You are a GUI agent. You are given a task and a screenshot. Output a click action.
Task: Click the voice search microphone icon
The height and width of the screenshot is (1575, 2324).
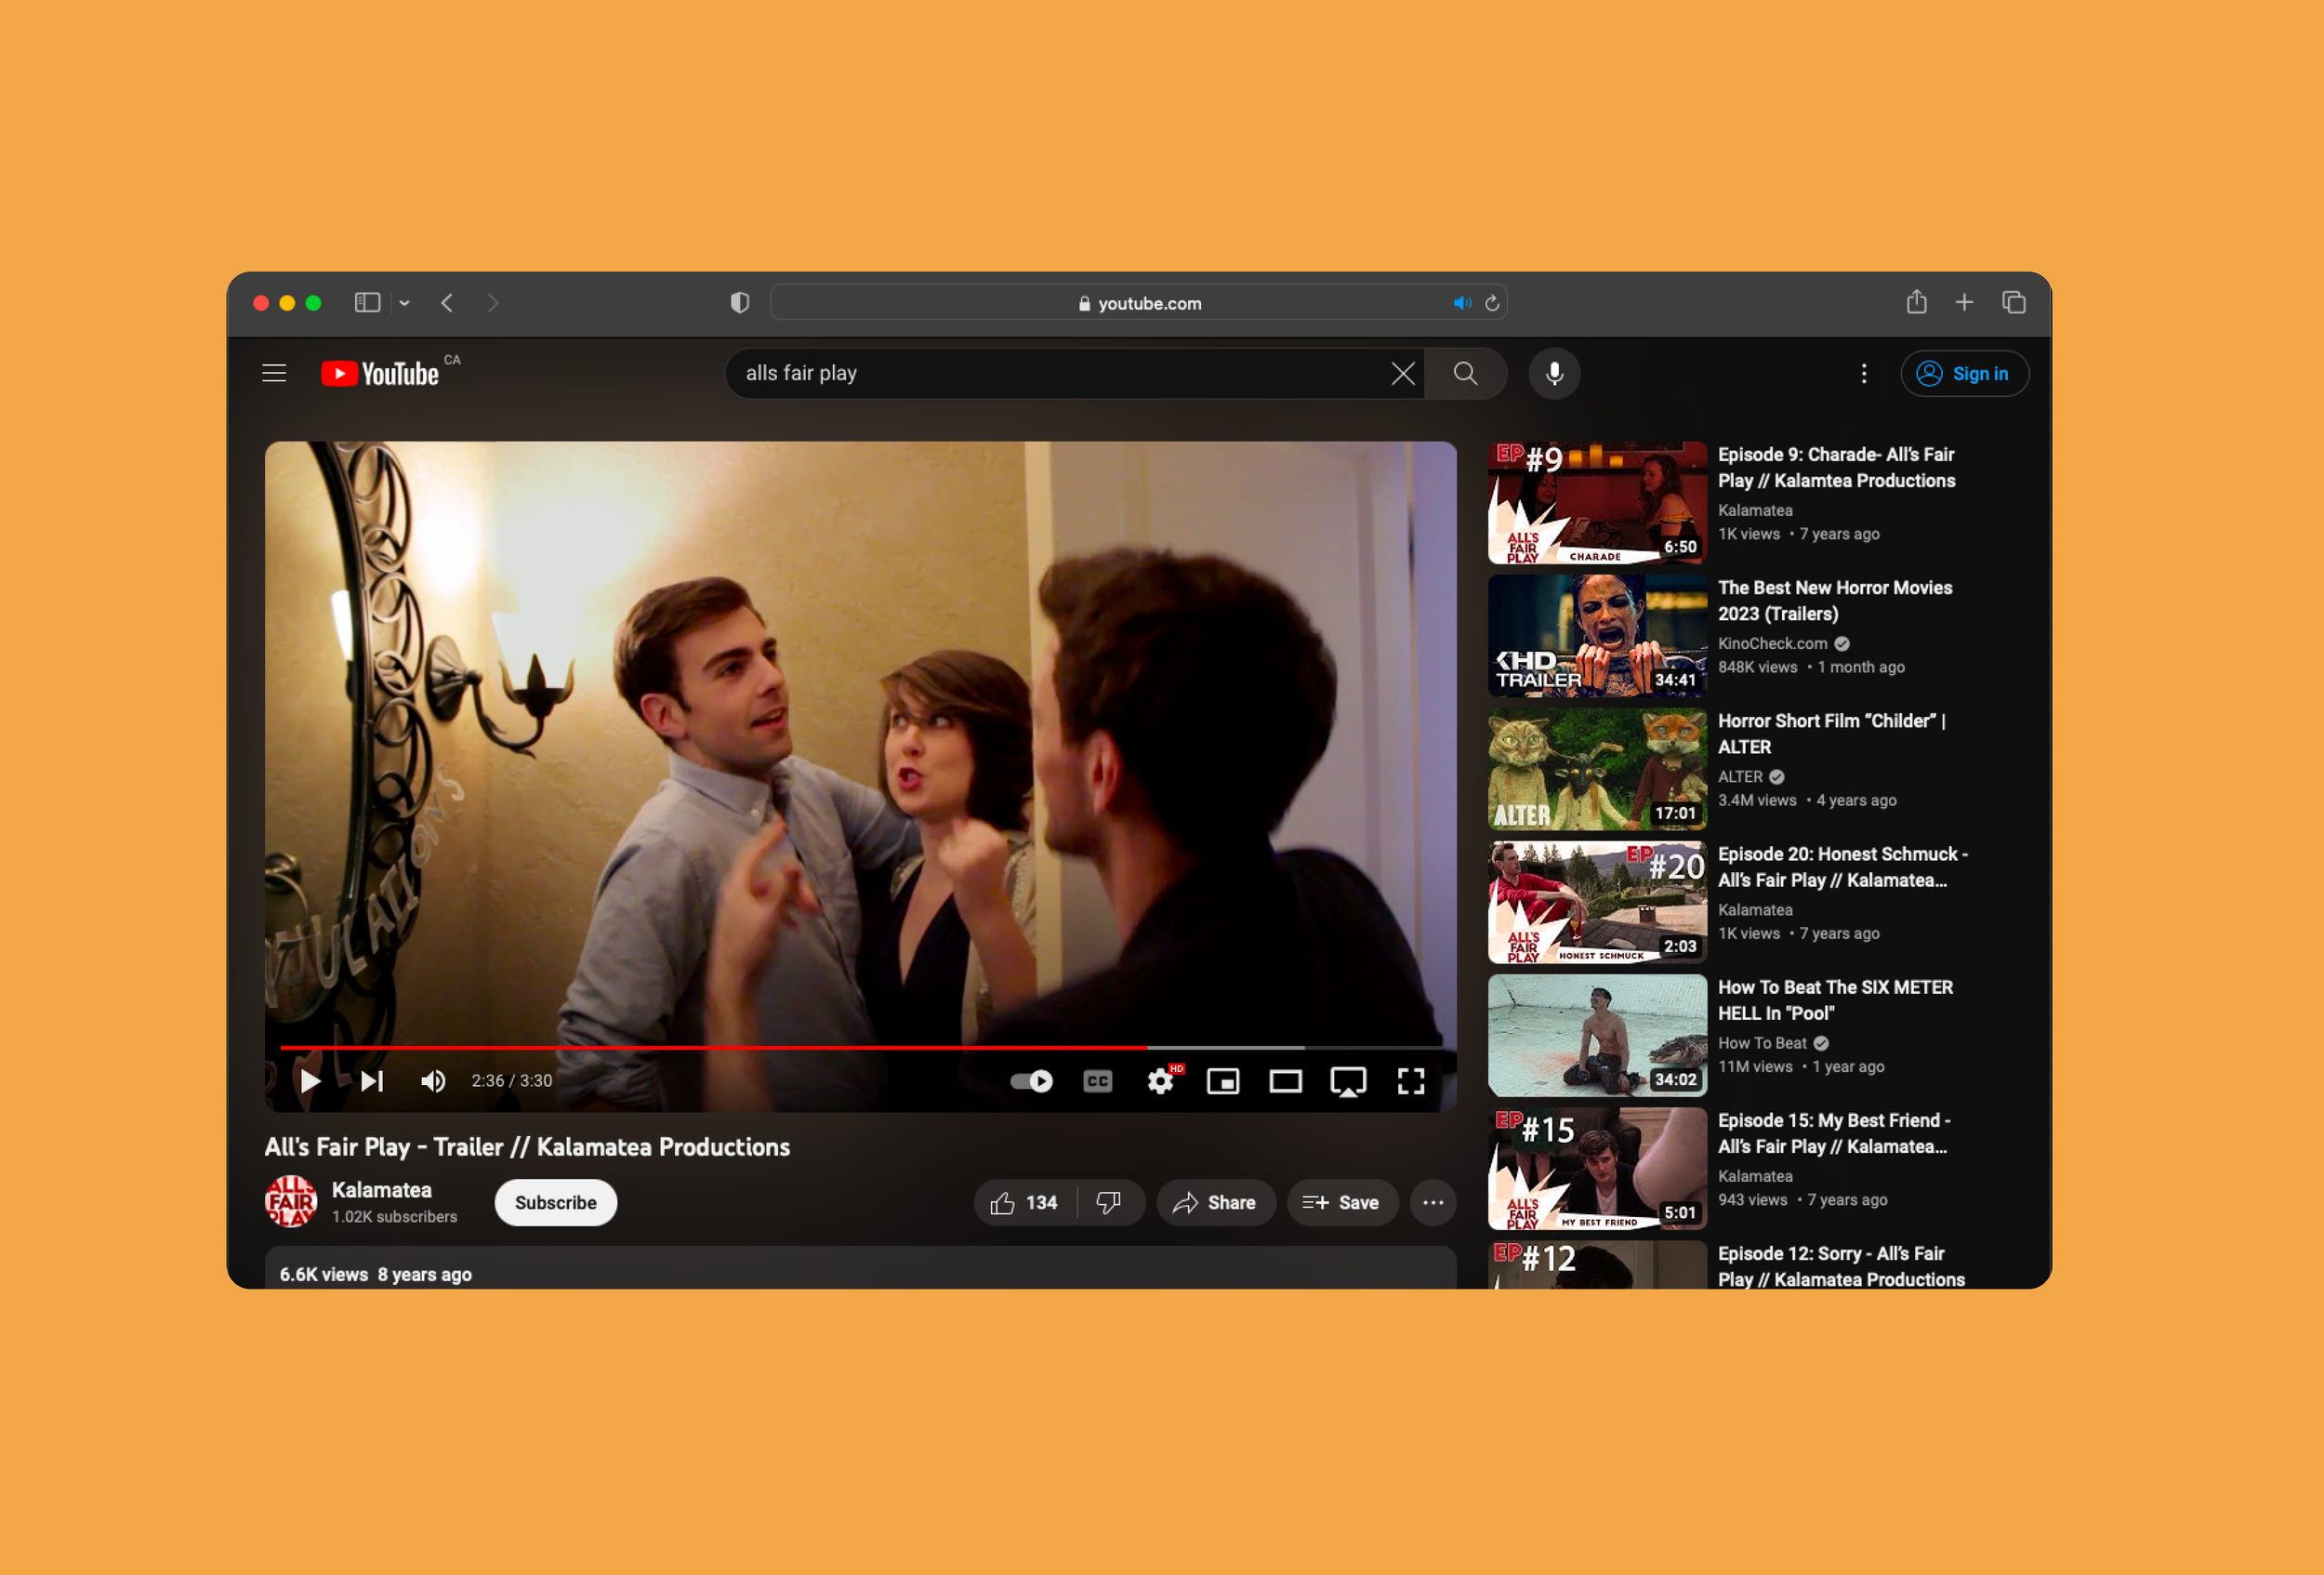[x=1554, y=373]
